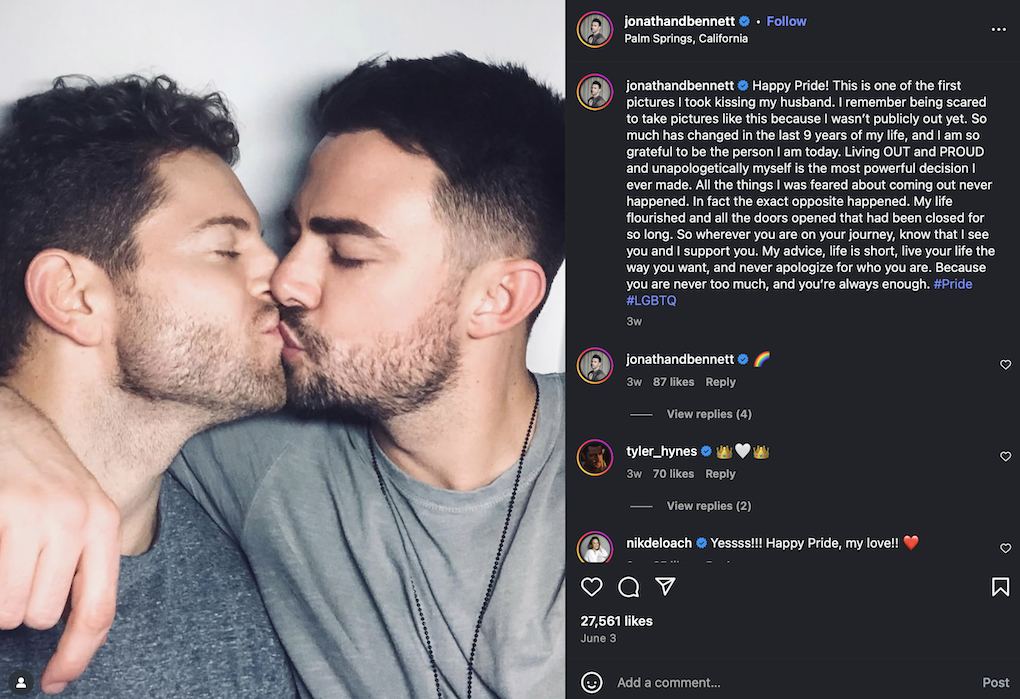Save the post with the bookmark icon
Image resolution: width=1020 pixels, height=699 pixels.
[1000, 587]
